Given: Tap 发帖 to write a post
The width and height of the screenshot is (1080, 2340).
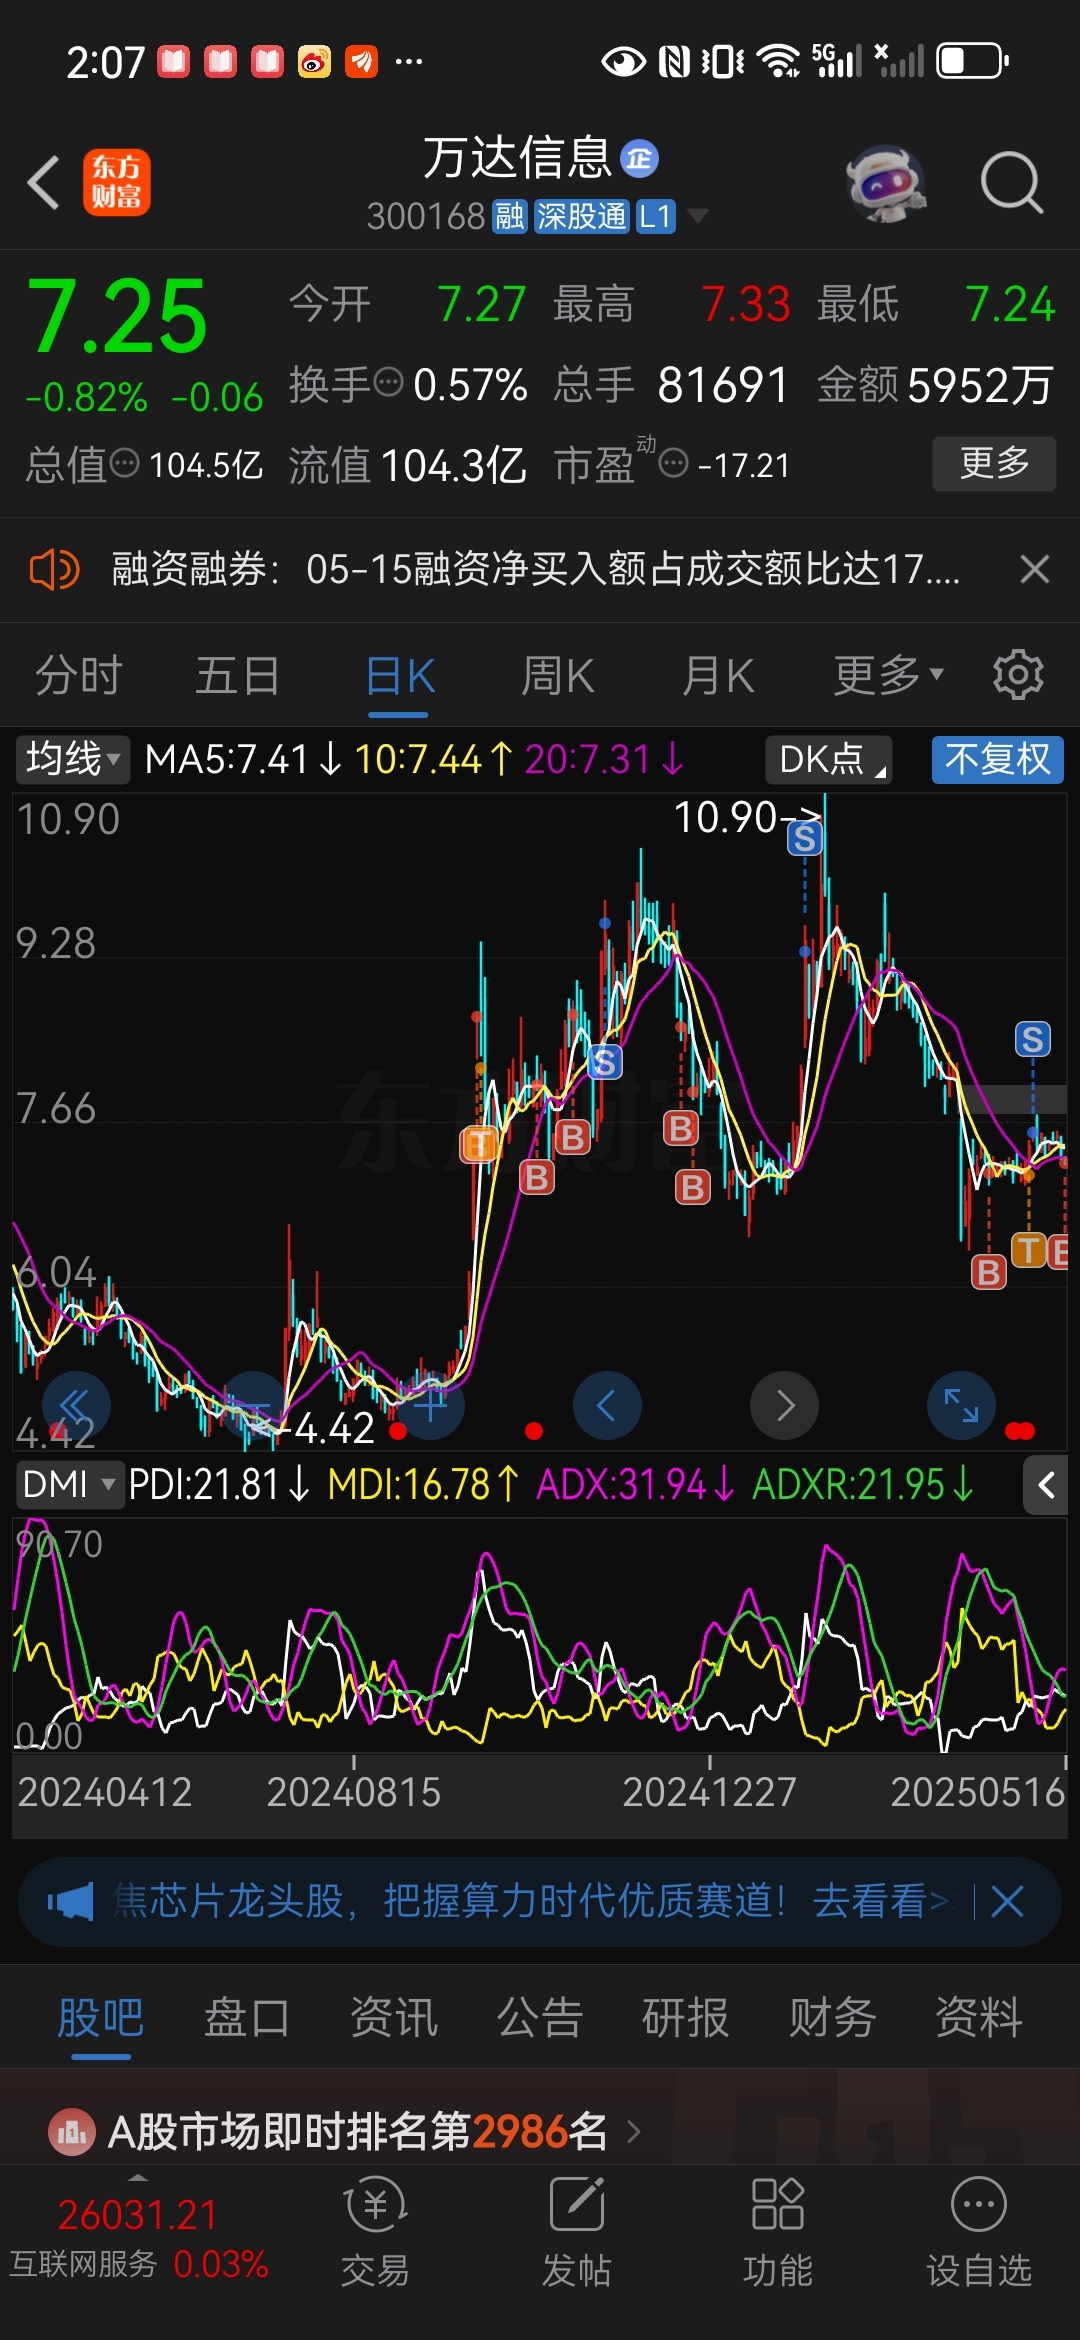Looking at the screenshot, I should pyautogui.click(x=577, y=2233).
